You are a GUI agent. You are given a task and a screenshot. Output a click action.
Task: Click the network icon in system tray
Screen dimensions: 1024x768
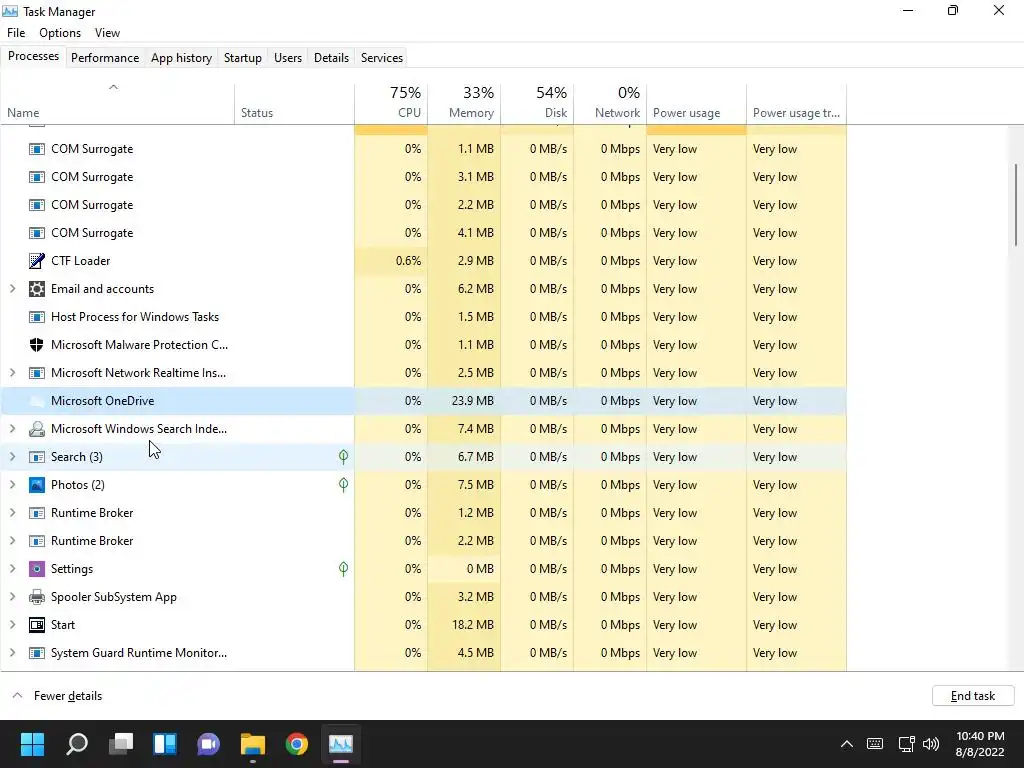click(x=906, y=744)
